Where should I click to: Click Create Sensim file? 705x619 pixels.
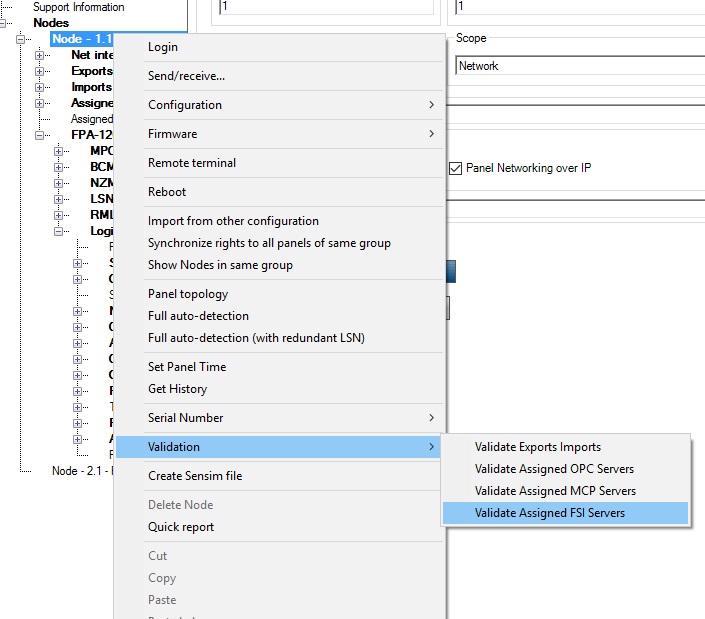pos(195,476)
